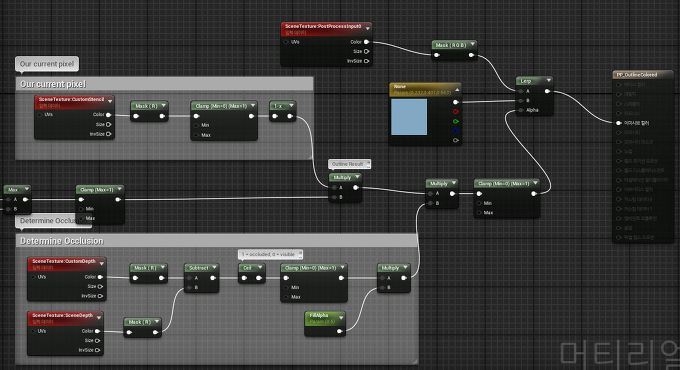Click the light blue color preview of the None parameter
The width and height of the screenshot is (680, 370).
[x=409, y=117]
